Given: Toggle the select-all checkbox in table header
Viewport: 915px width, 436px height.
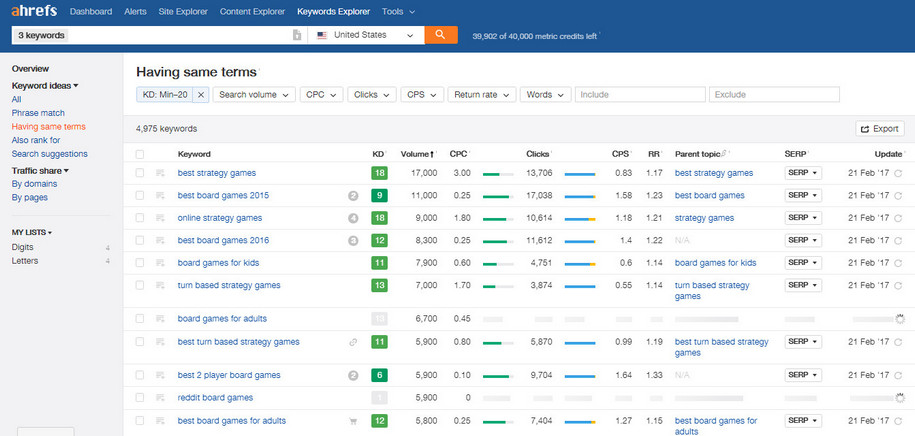Looking at the screenshot, I should (139, 154).
